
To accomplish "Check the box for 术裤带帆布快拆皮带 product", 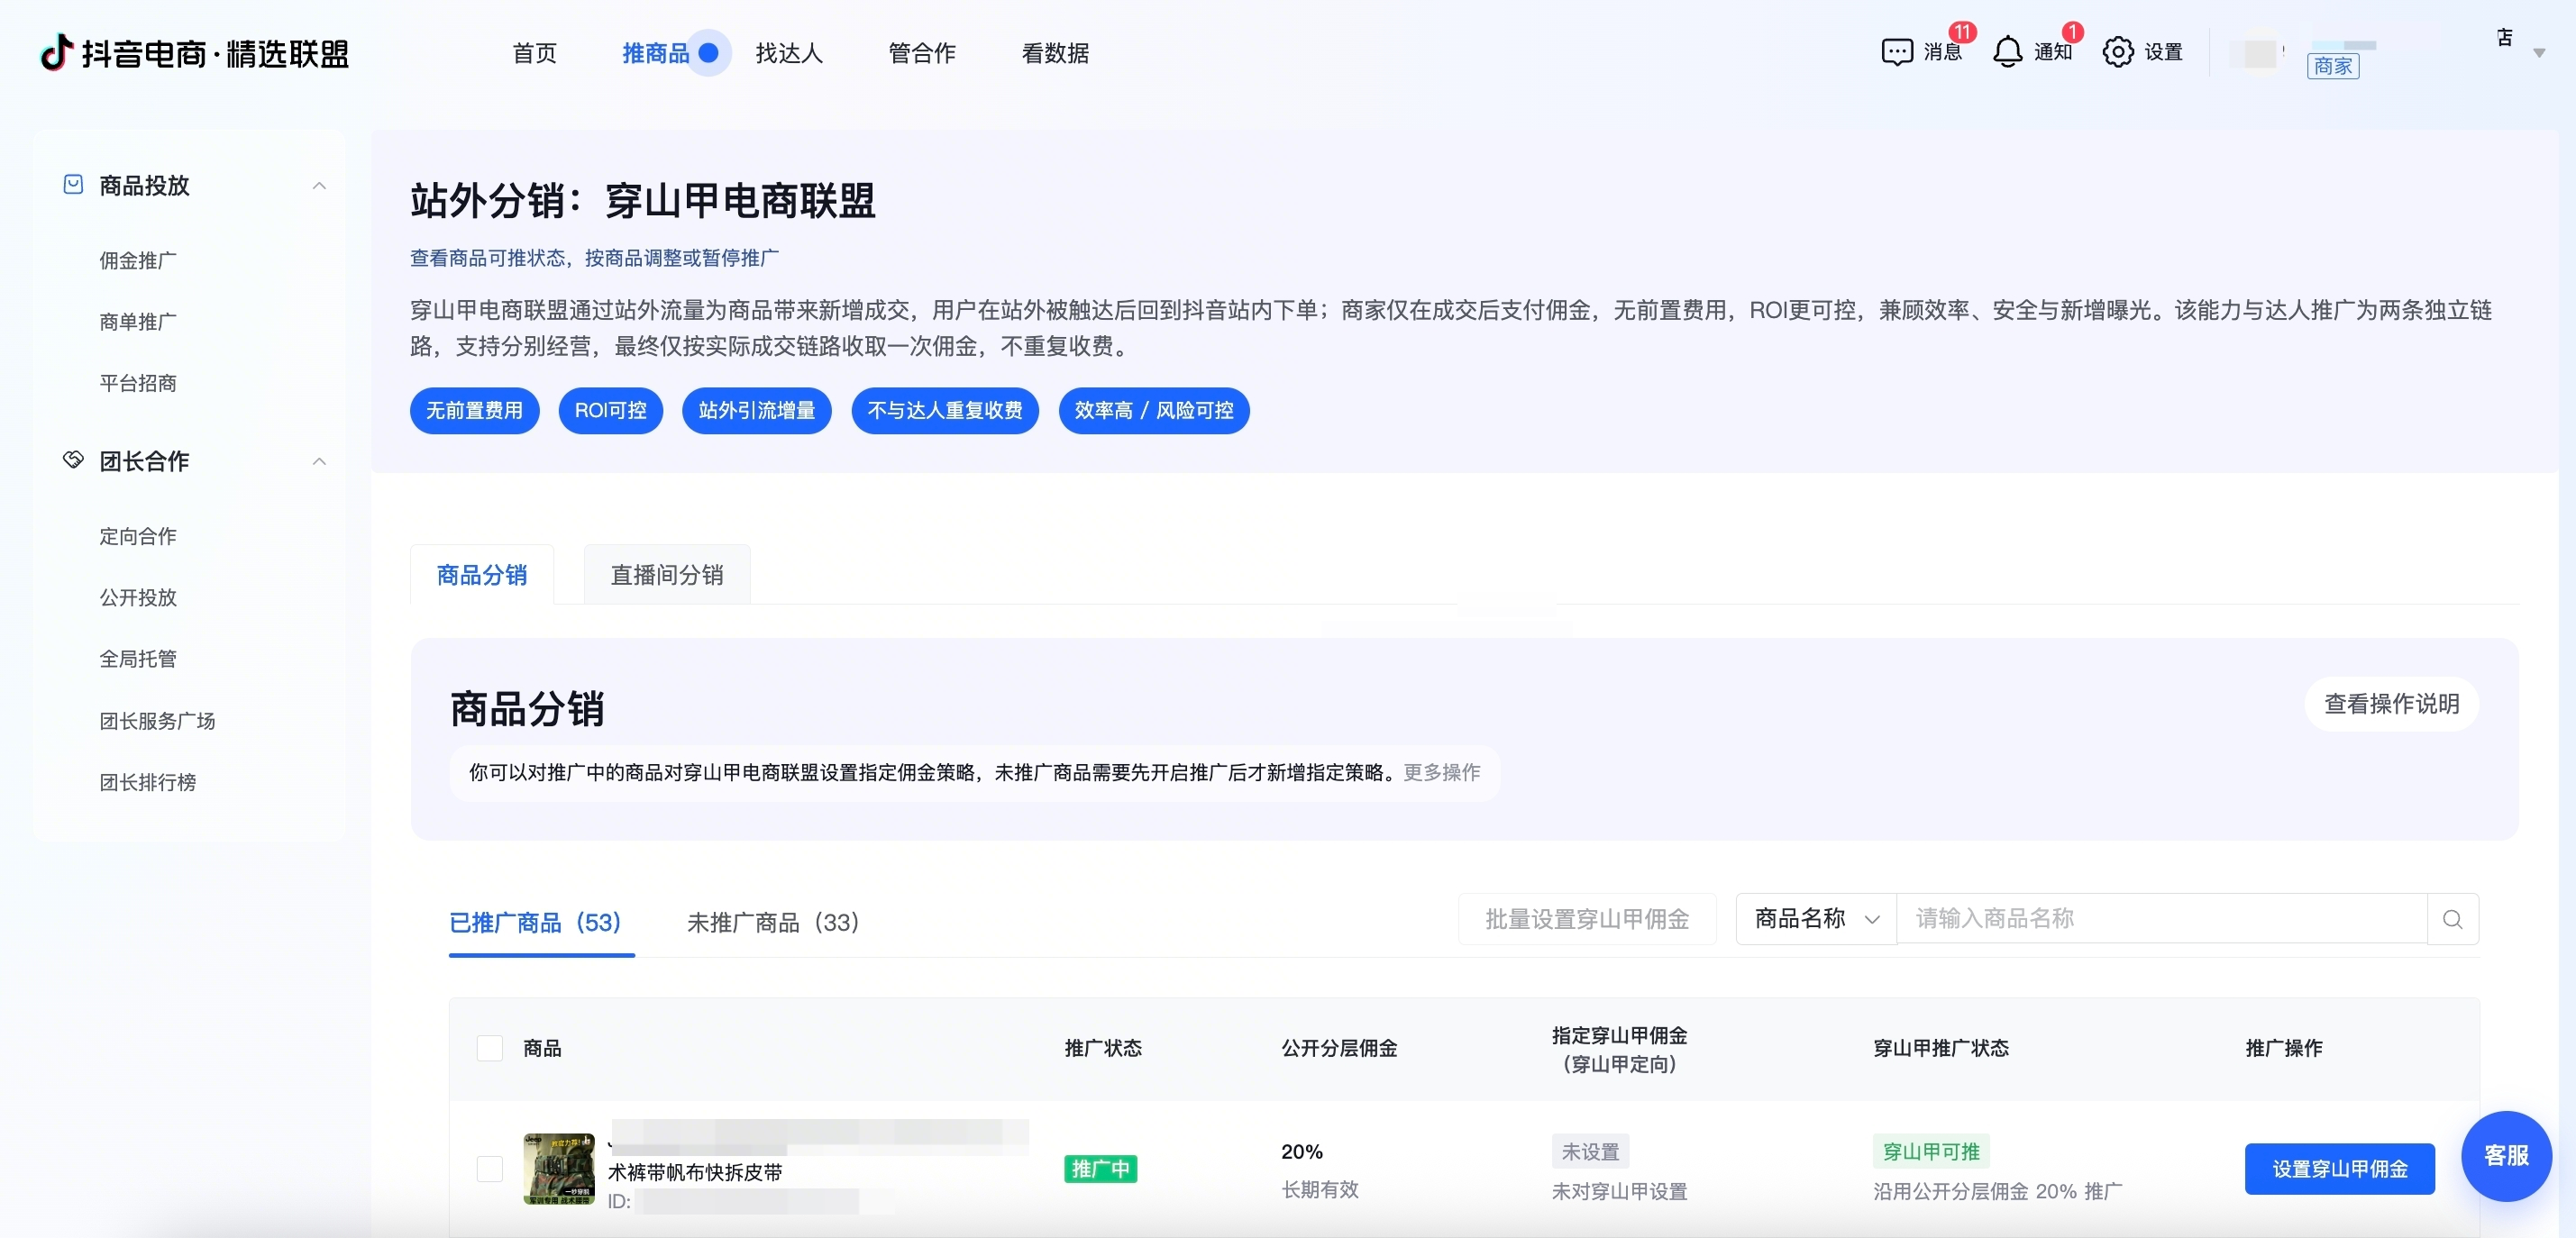I will pyautogui.click(x=490, y=1168).
